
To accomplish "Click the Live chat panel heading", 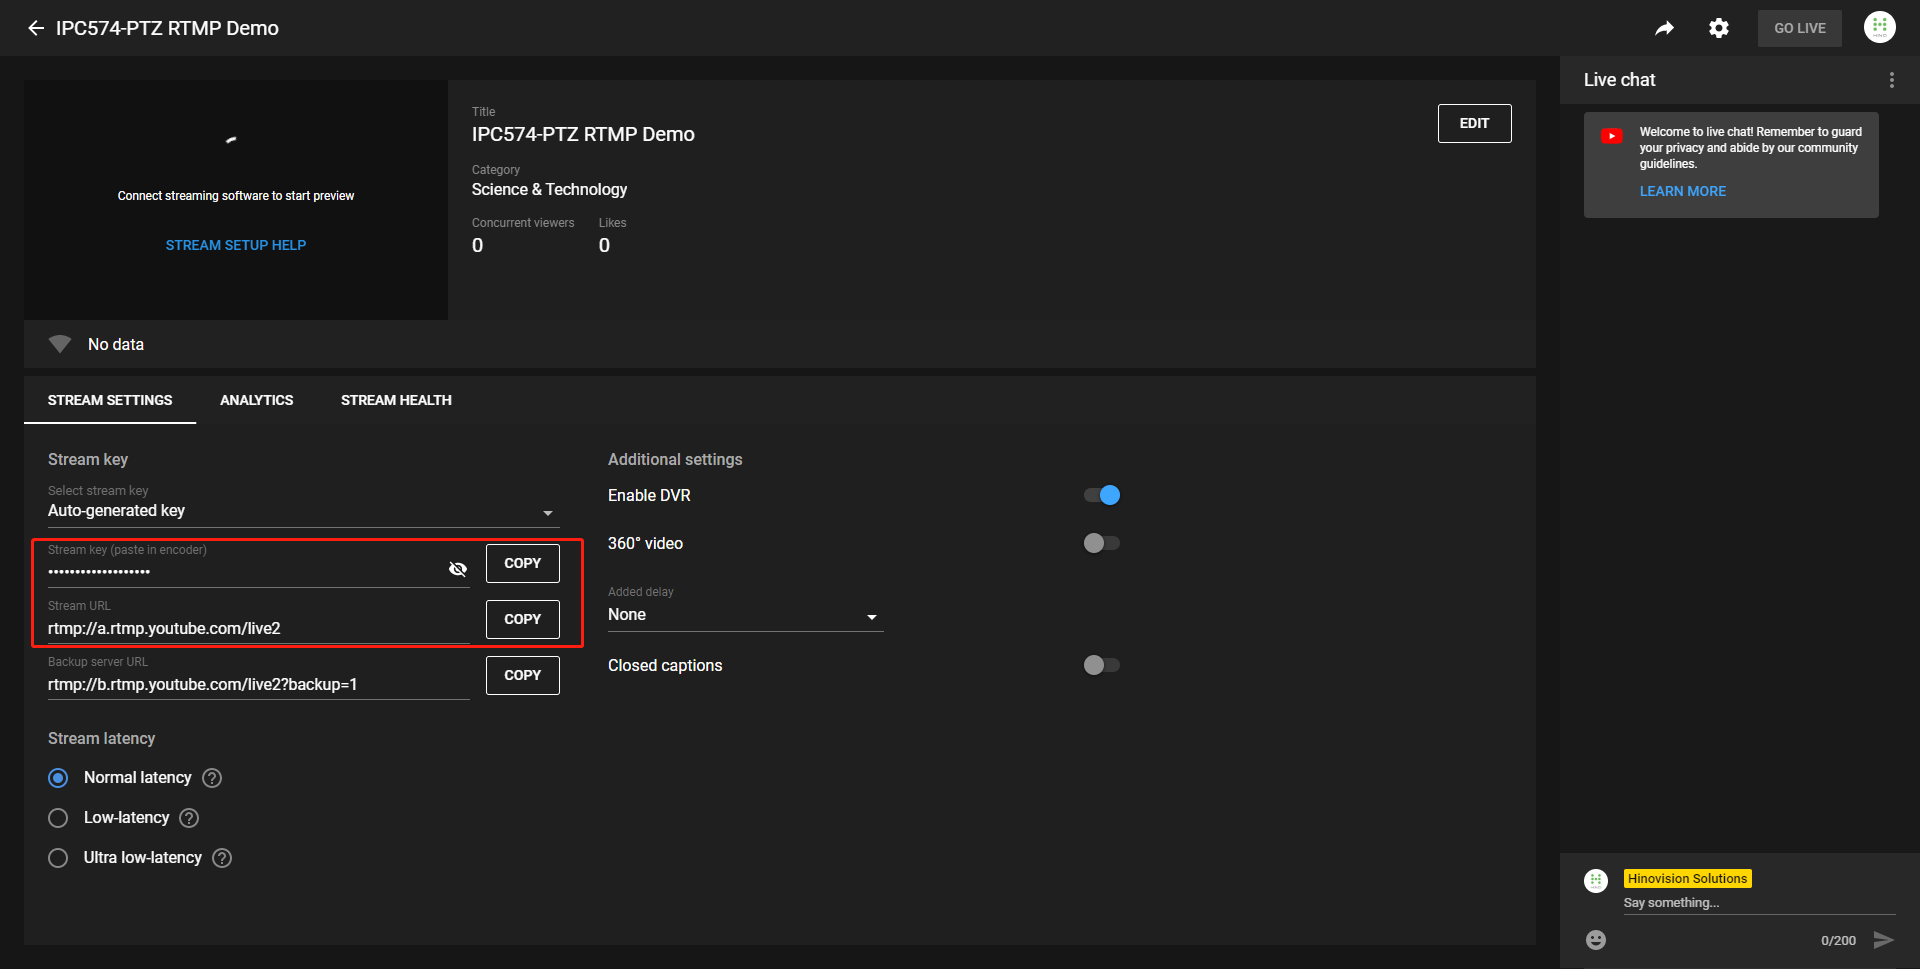I will [x=1619, y=80].
